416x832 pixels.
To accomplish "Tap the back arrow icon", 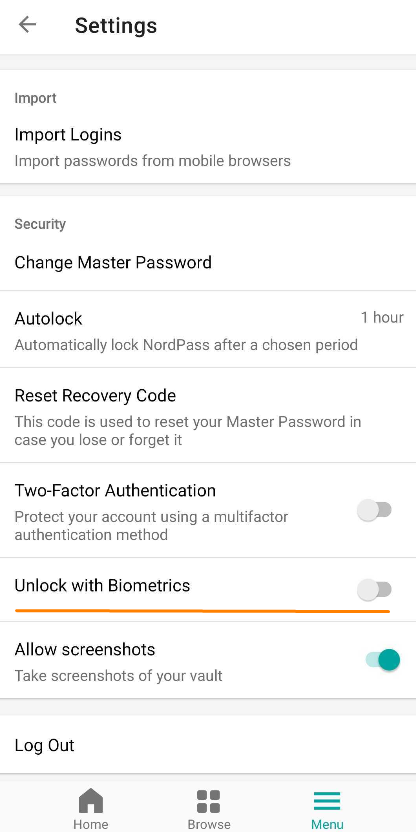I will pyautogui.click(x=27, y=24).
